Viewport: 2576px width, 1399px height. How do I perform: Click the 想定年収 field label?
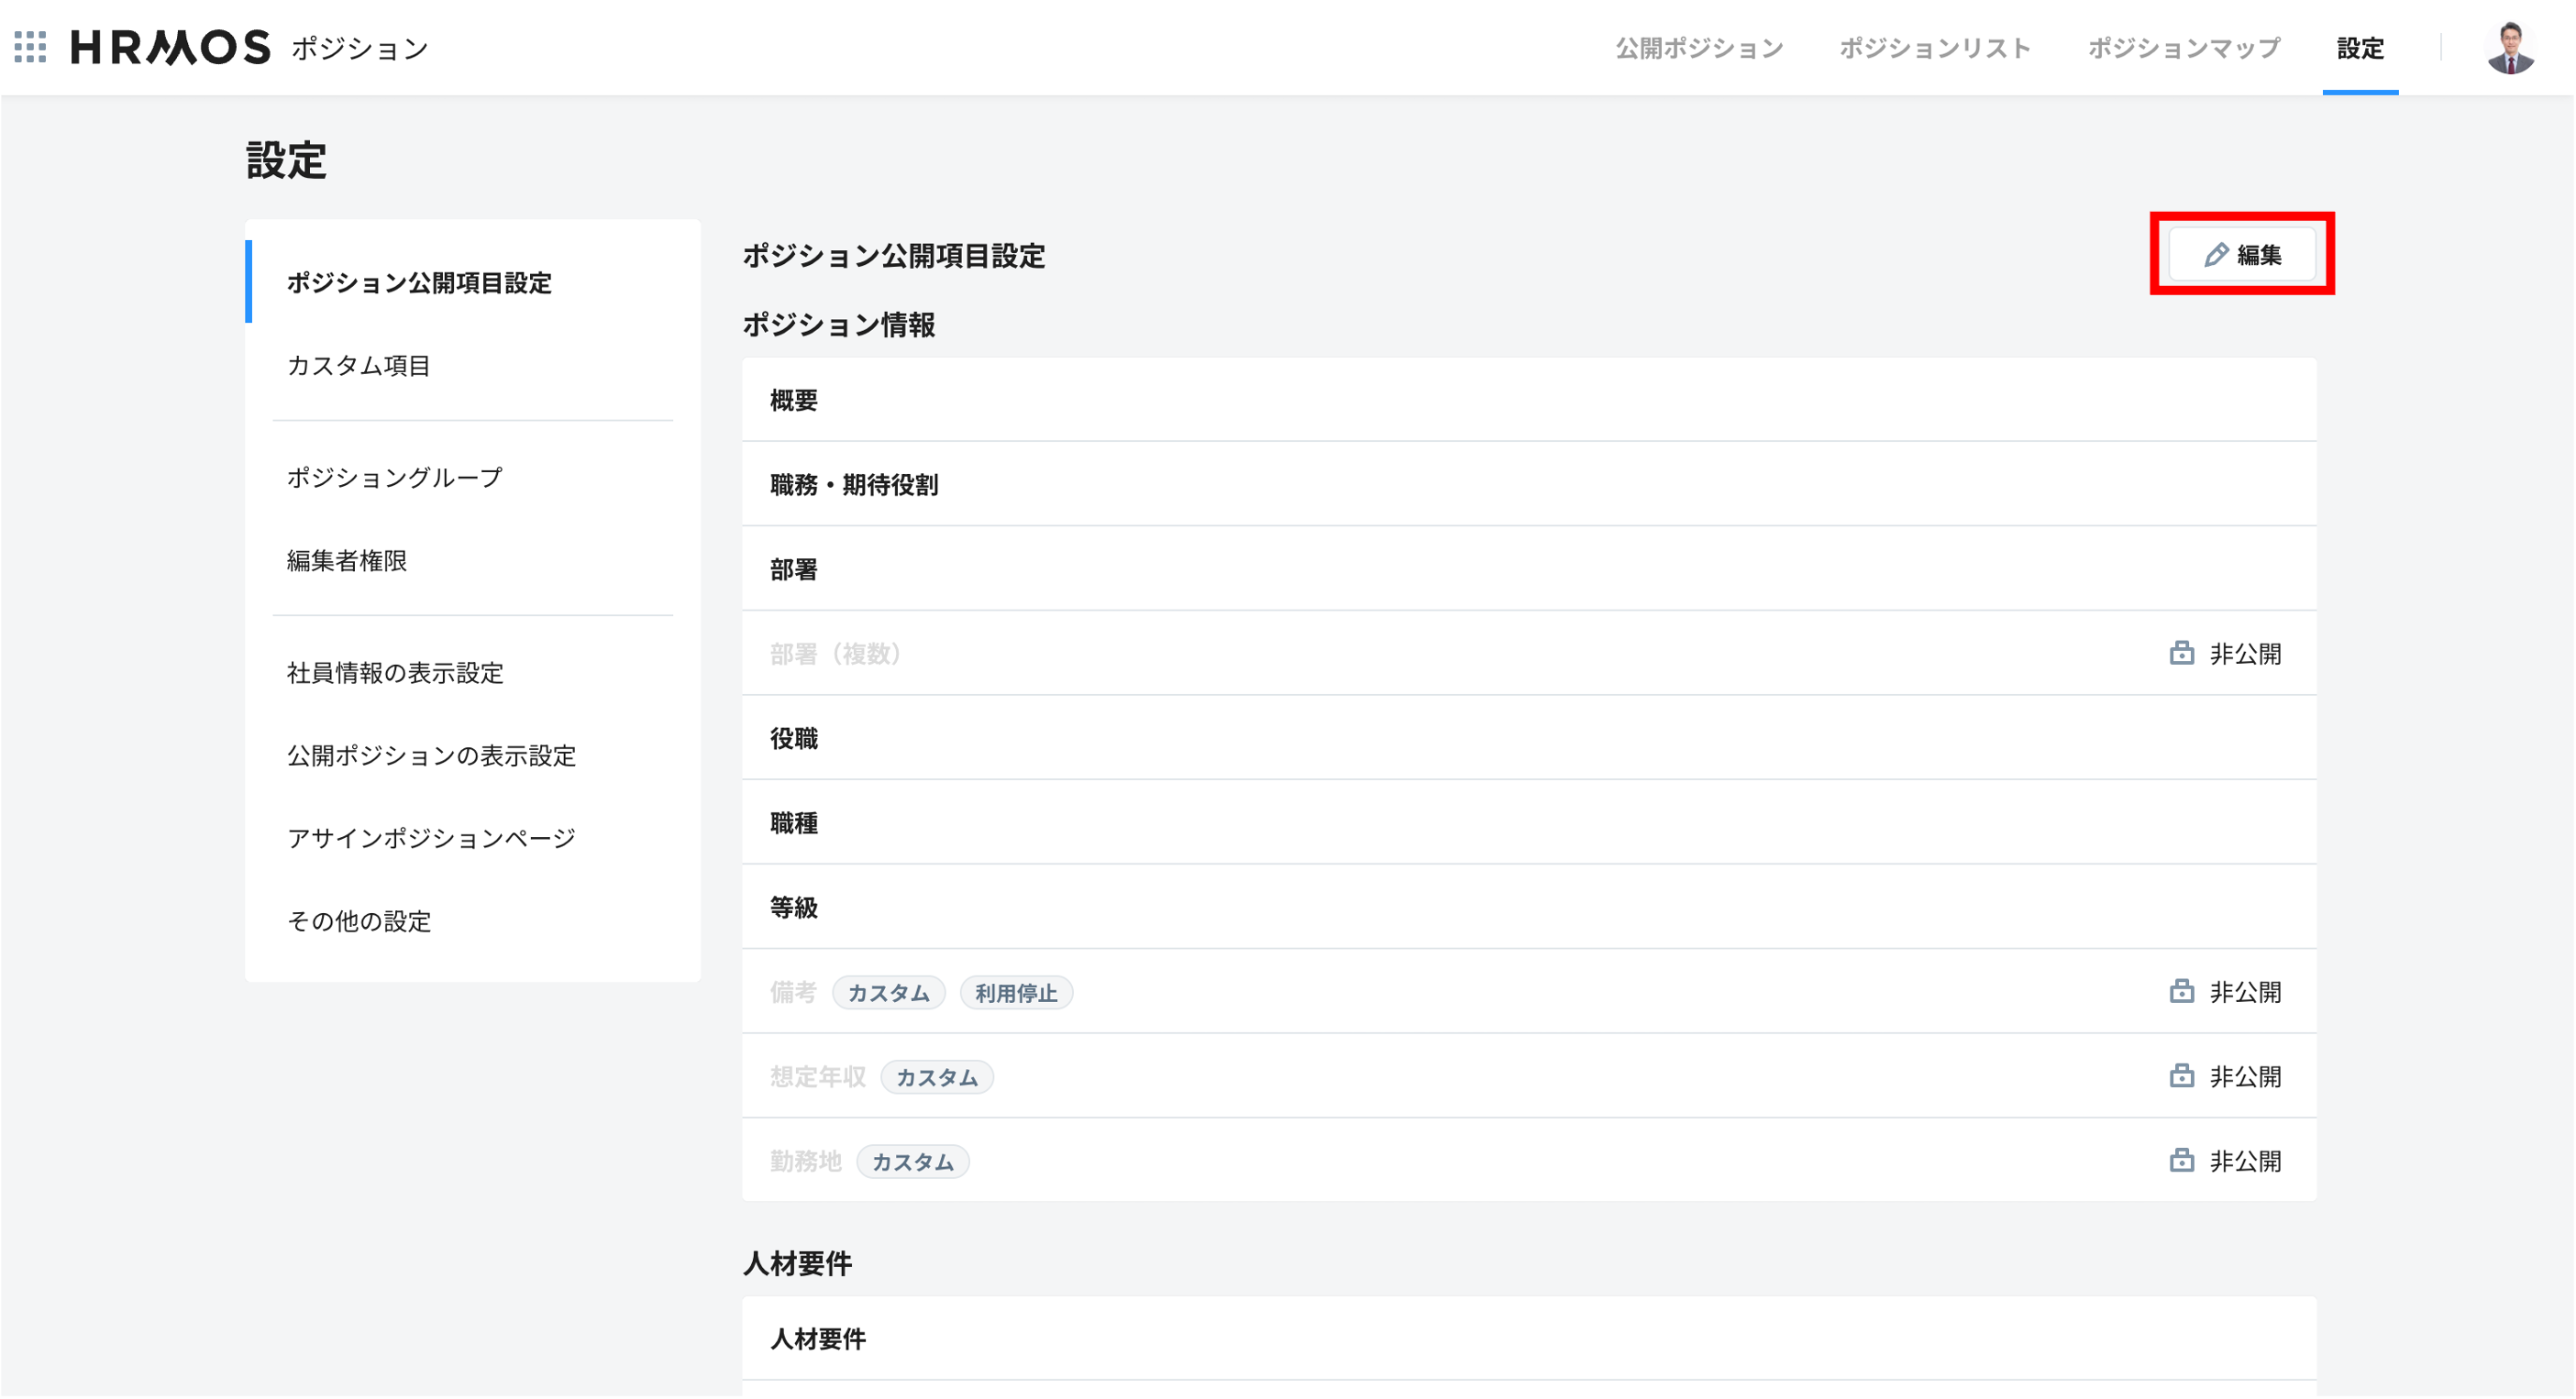[x=818, y=1078]
